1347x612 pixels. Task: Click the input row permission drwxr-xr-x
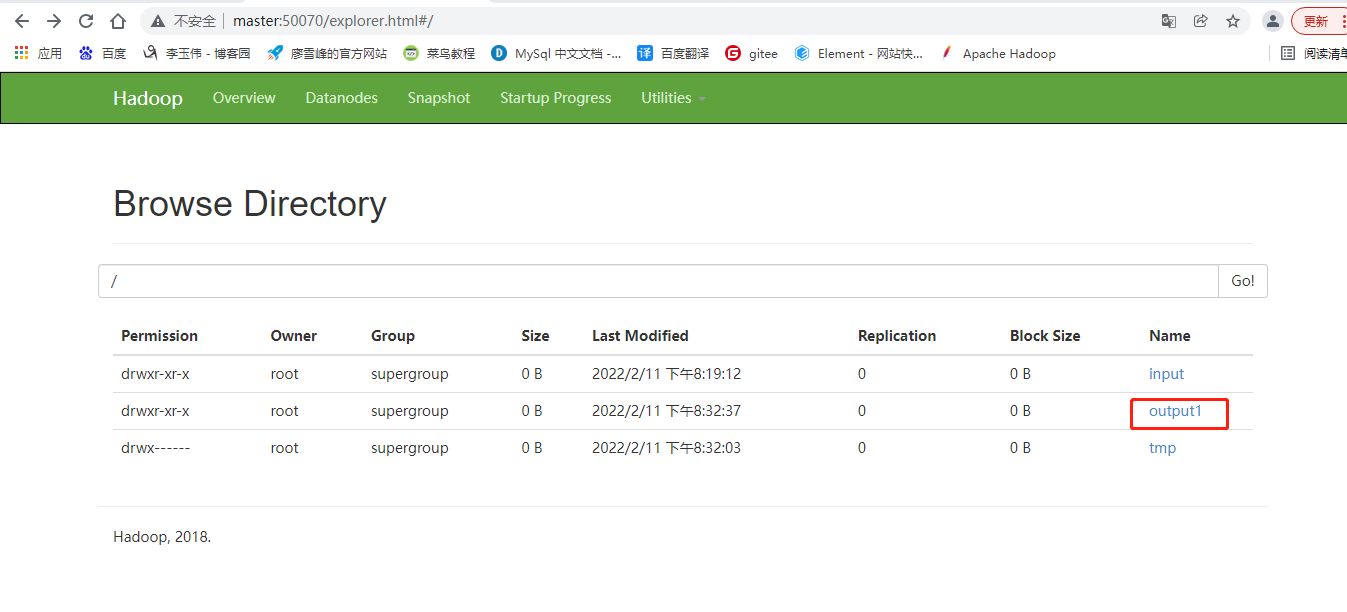[x=155, y=374]
